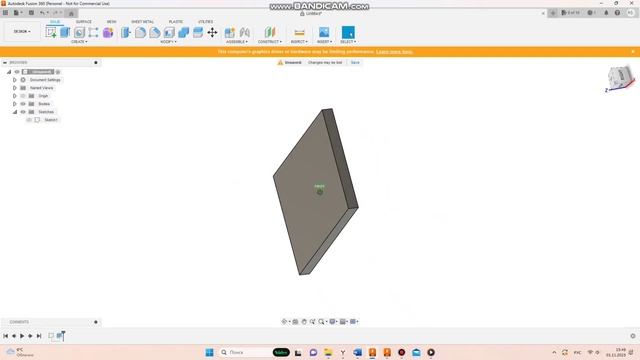Click the Home icon in top bar
Image resolution: width=640 pixels, height=360 pixels.
coord(71,13)
